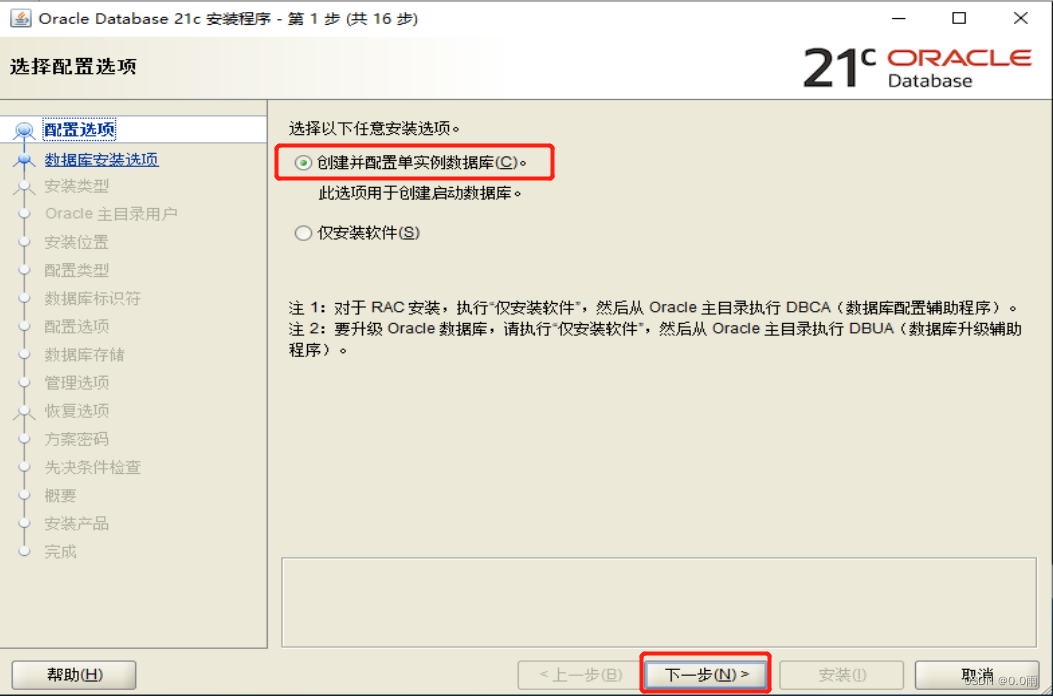Select the 配置选项 step at top of sidebar

point(79,129)
